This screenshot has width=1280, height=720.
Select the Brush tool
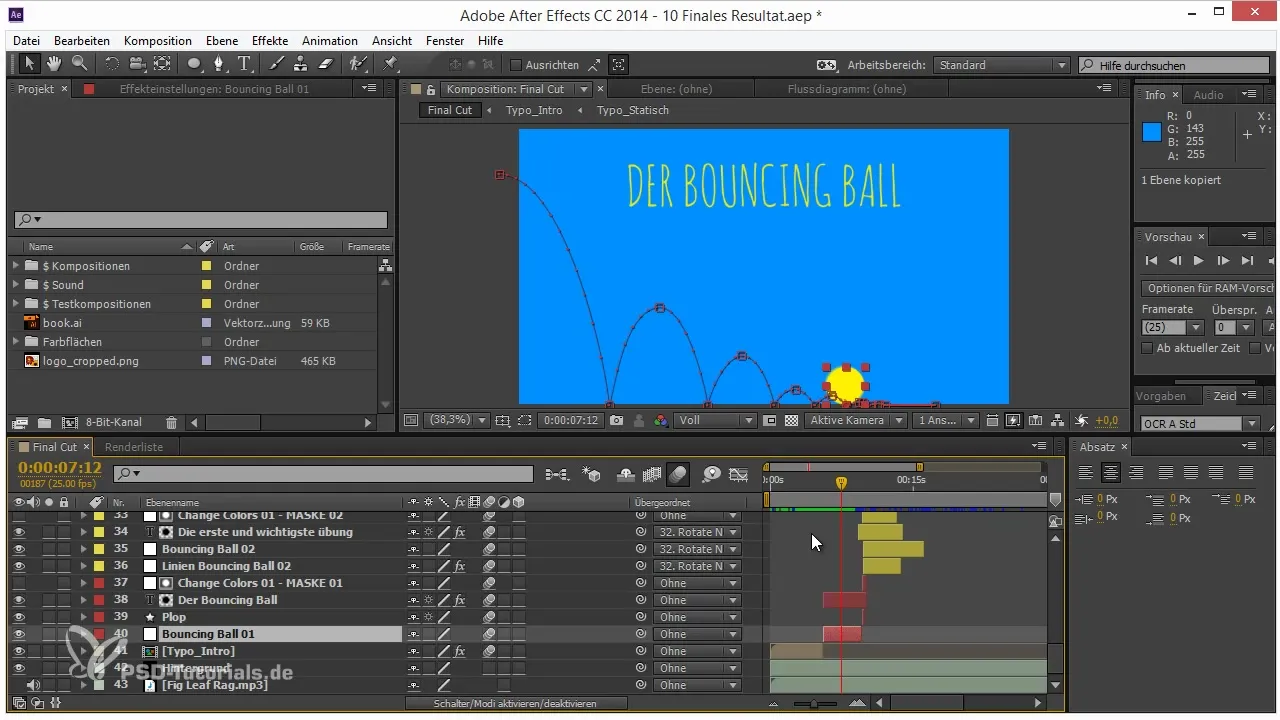coord(278,64)
